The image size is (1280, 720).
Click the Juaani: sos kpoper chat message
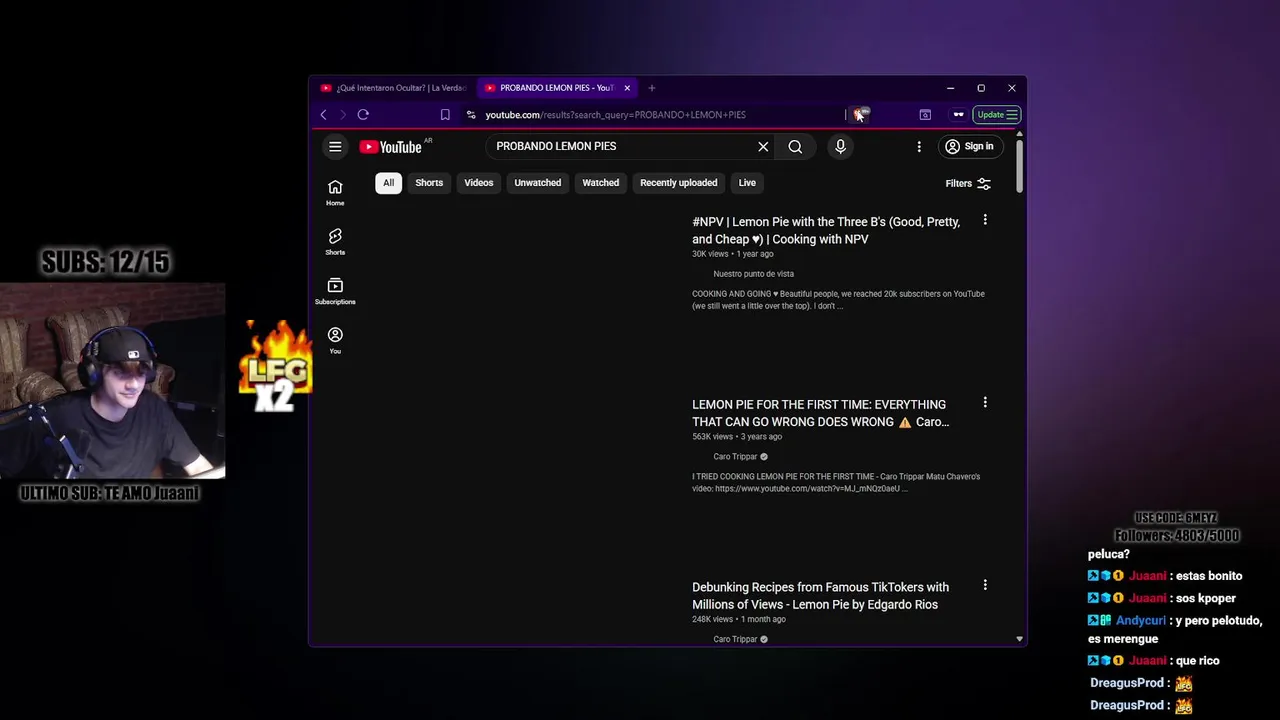[x=1162, y=598]
